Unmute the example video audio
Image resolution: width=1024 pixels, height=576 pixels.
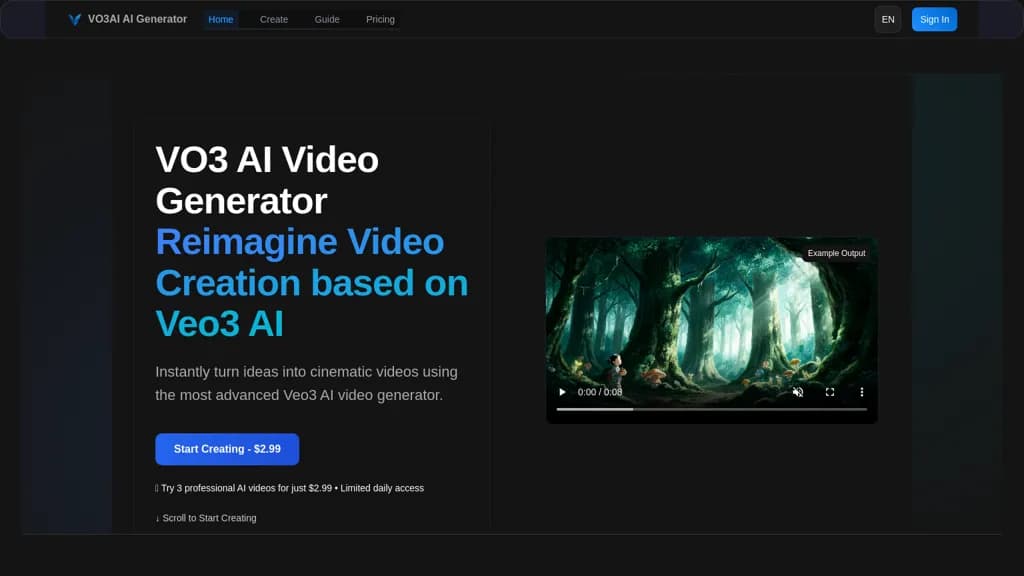coord(797,392)
